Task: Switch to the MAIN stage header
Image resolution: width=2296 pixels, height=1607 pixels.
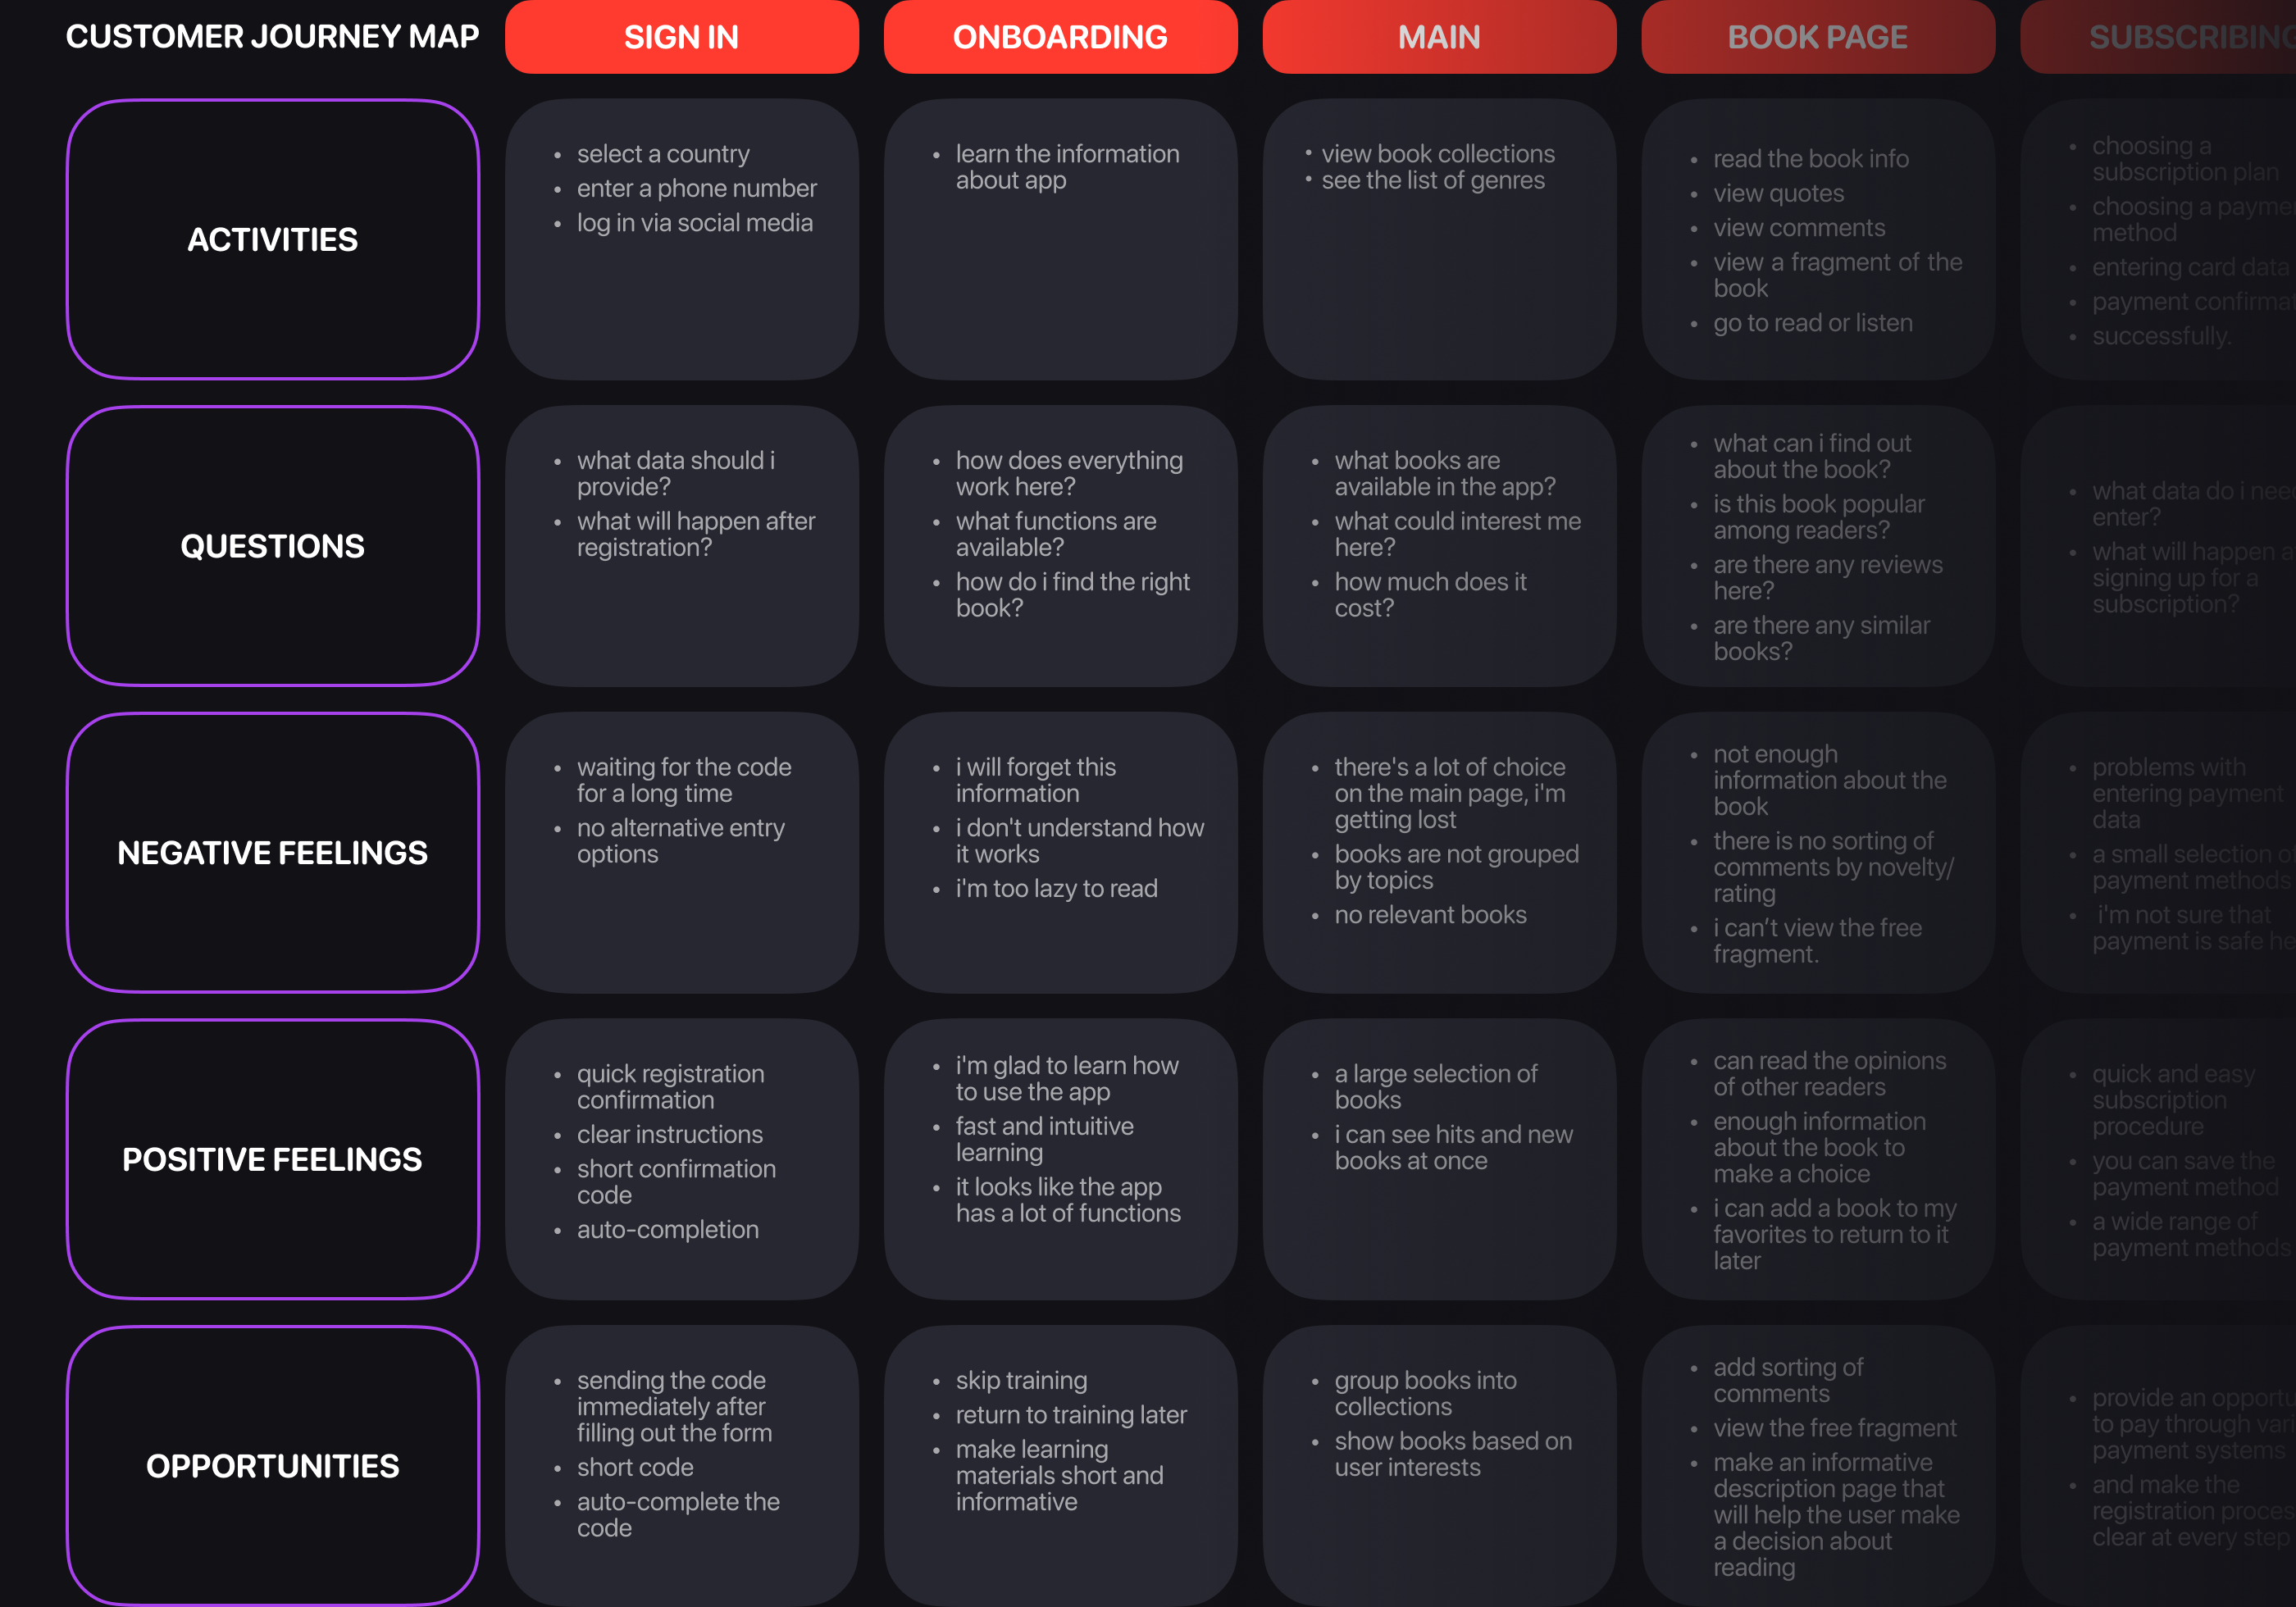Action: click(x=1439, y=37)
